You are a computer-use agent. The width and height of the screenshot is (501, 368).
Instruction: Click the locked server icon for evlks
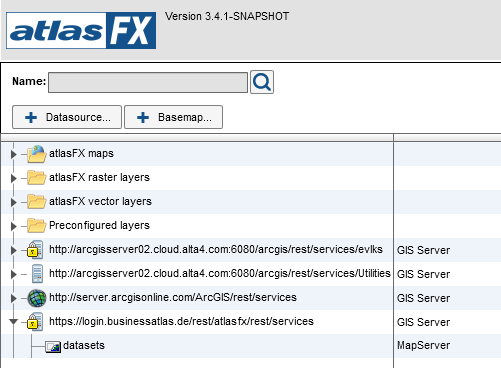(x=35, y=250)
